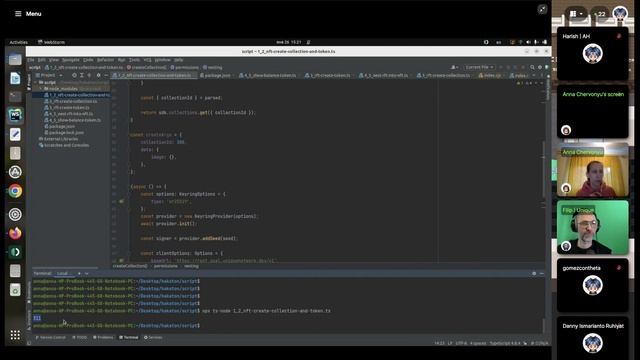Launch Google Chrome from the dock

click(x=15, y=191)
